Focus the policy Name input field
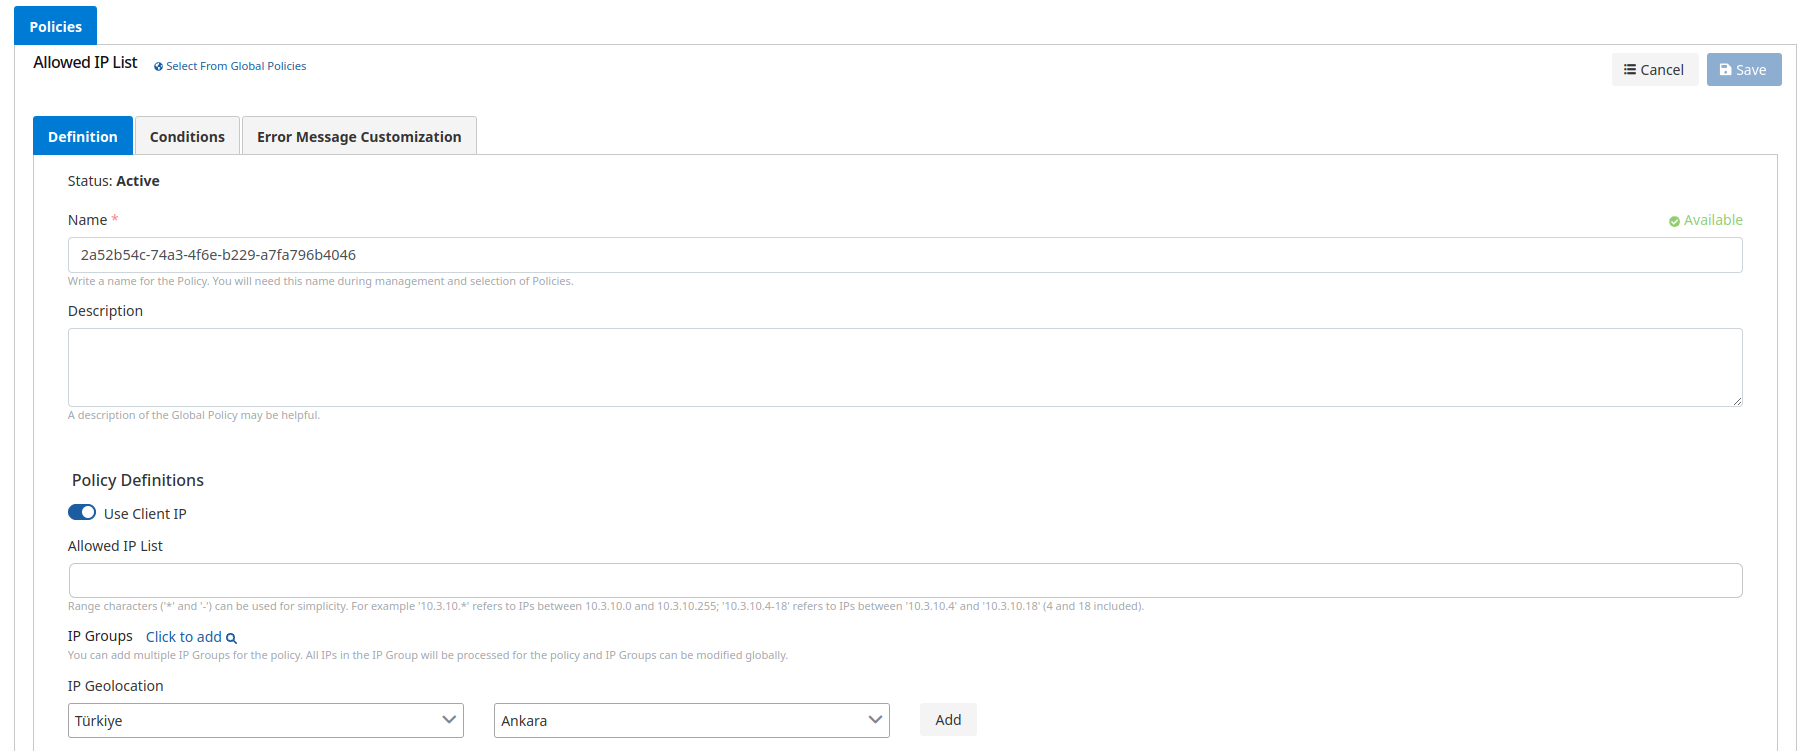Viewport: 1803px width, 751px height. 905,255
